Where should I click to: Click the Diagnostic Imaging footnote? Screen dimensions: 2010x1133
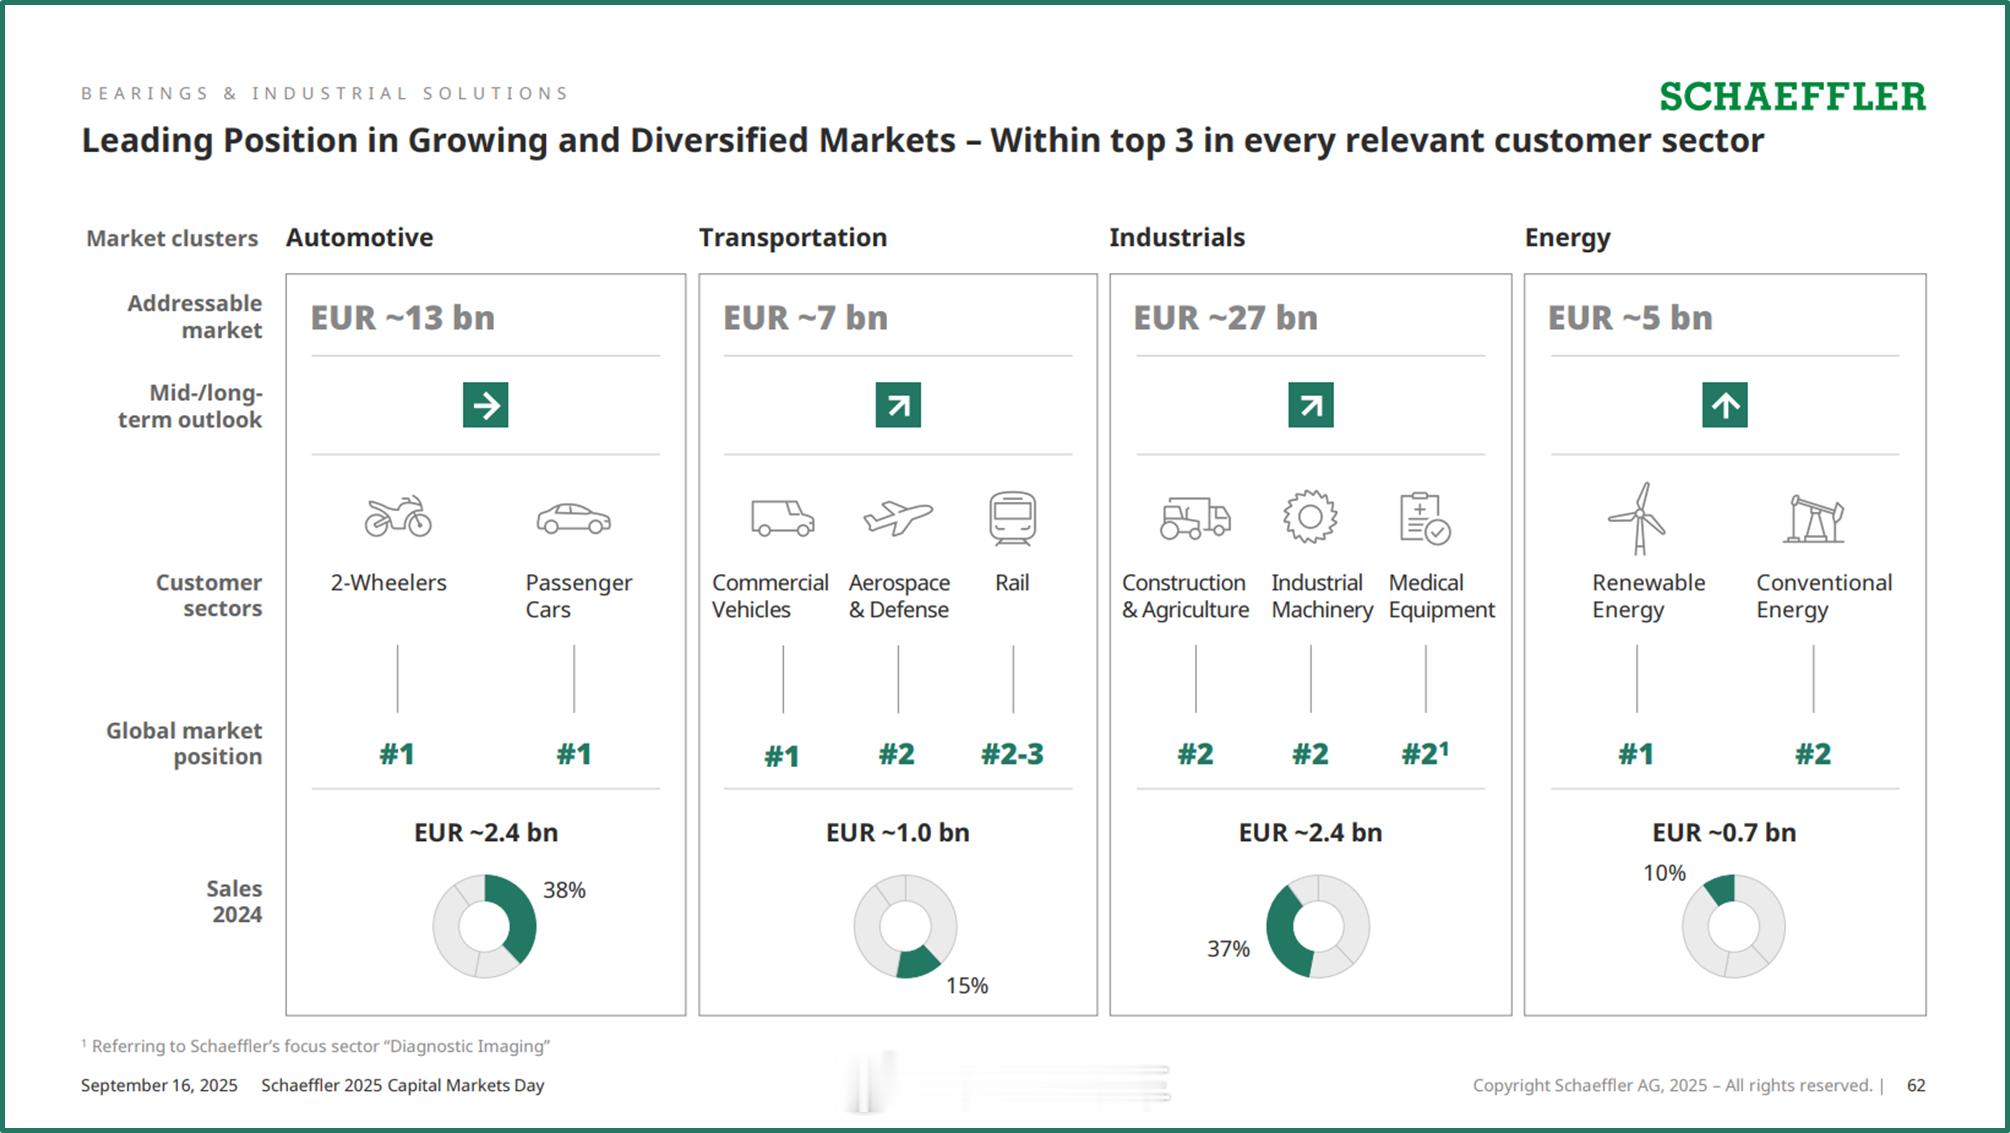tap(316, 1046)
